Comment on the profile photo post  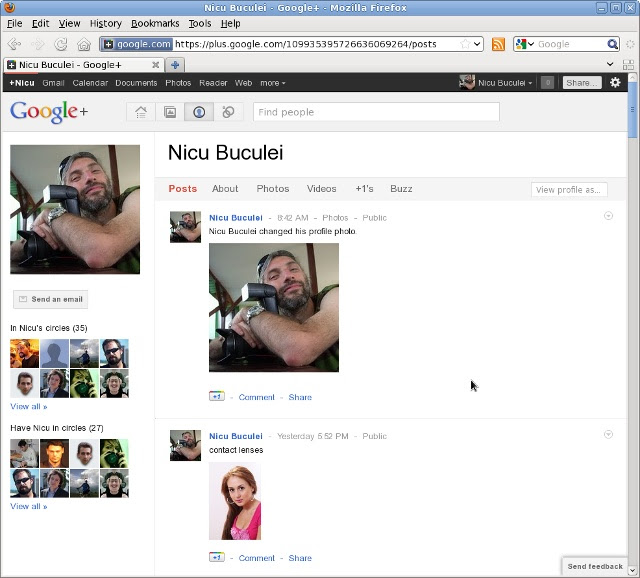pos(256,397)
